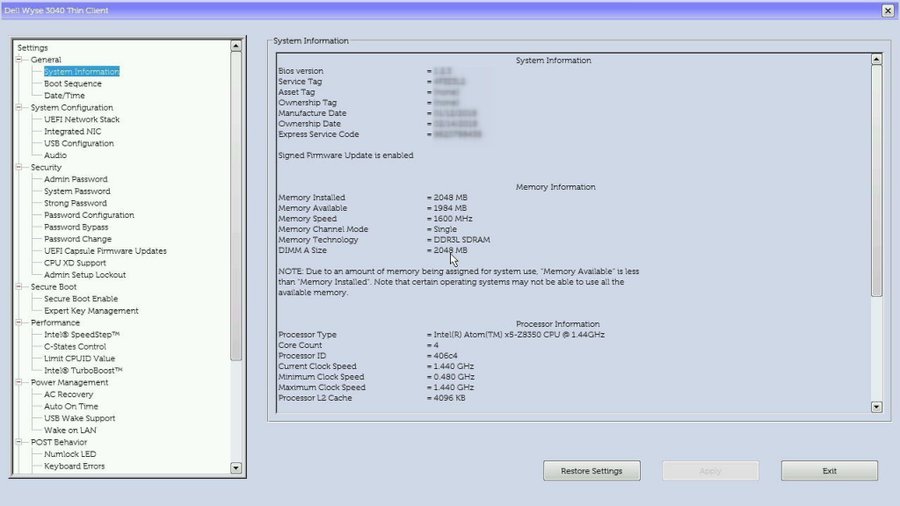Collapse the Security tree section
This screenshot has width=900, height=506.
(19, 168)
